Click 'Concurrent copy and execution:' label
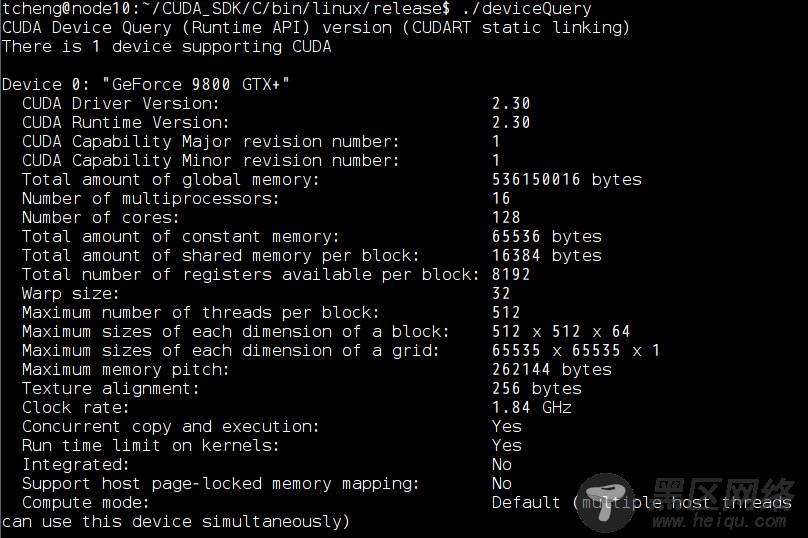 [171, 427]
